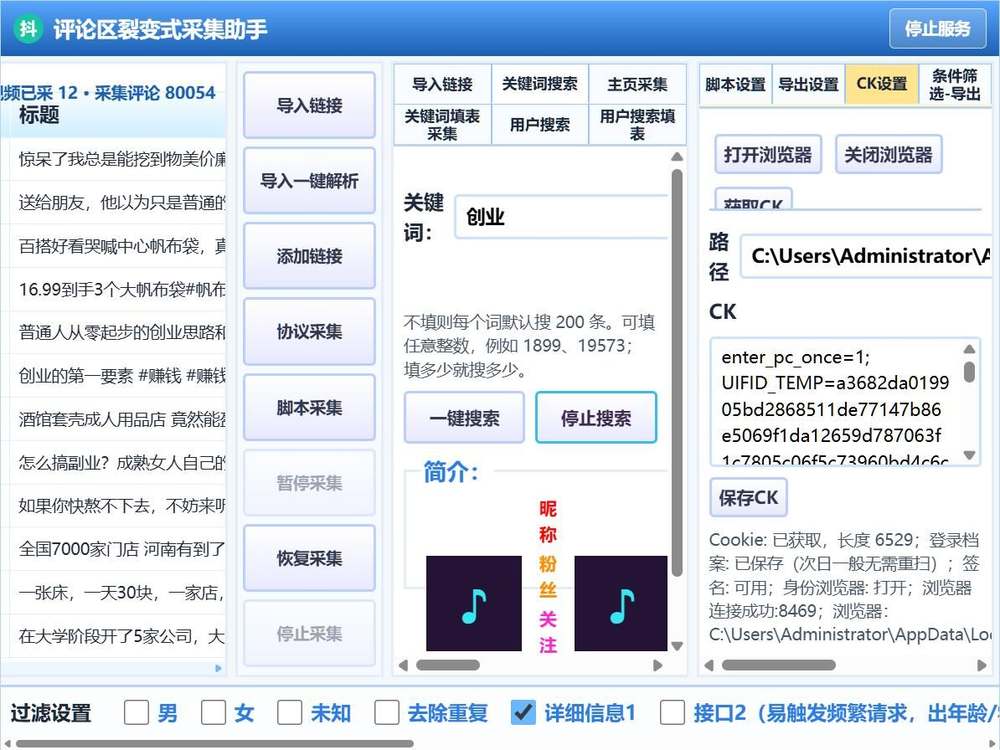
Task: Focus the 关键词 input field containing 创业
Action: 561,217
